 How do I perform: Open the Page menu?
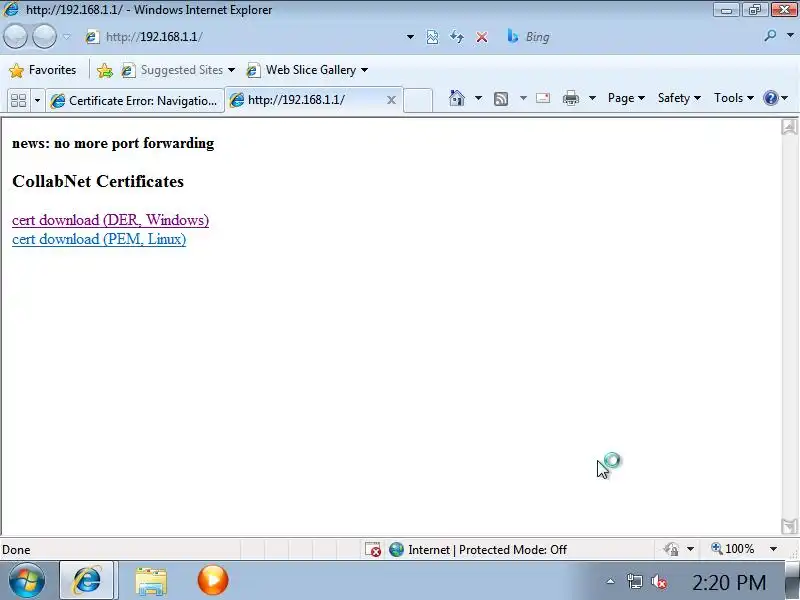coord(626,98)
